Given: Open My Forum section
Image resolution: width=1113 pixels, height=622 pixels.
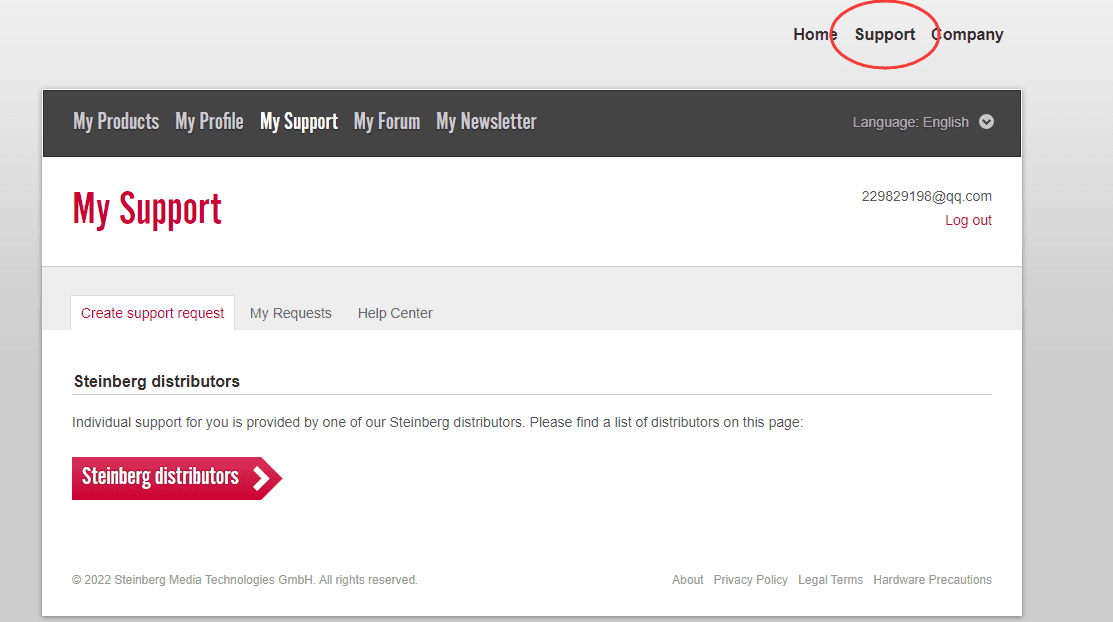Looking at the screenshot, I should (x=387, y=121).
